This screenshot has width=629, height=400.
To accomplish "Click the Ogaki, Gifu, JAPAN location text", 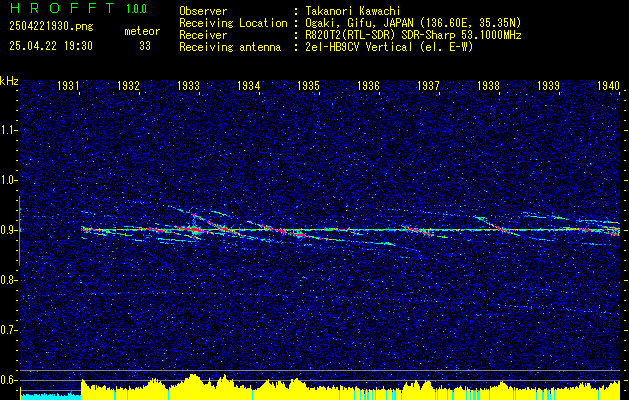I will tap(413, 23).
